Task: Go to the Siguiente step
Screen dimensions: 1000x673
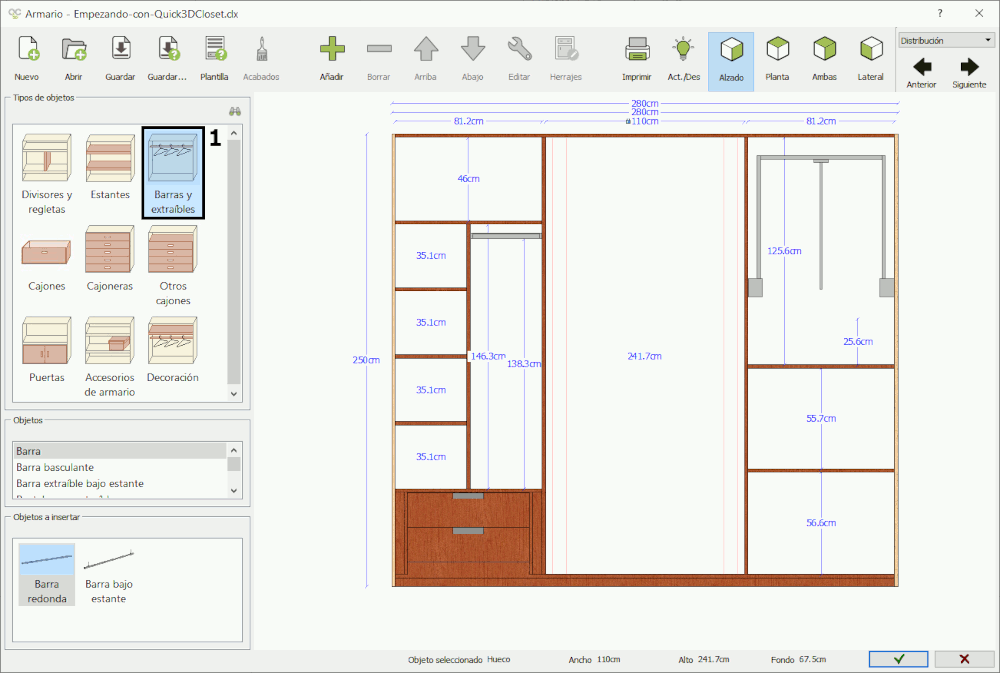Action: [969, 73]
